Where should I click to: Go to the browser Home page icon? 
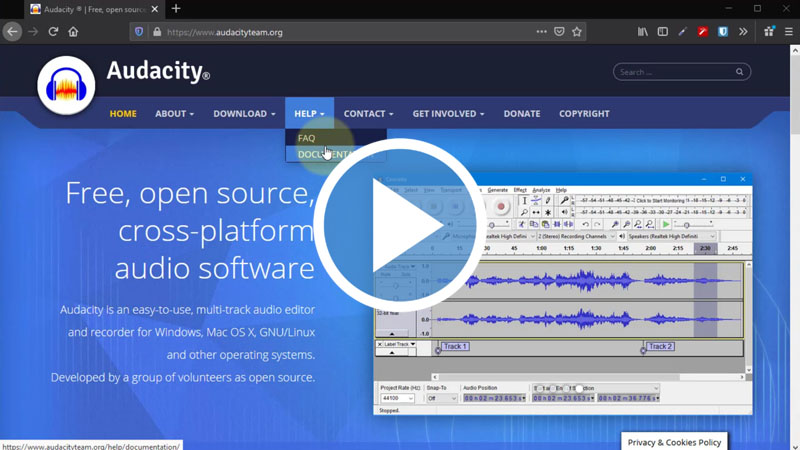point(73,32)
